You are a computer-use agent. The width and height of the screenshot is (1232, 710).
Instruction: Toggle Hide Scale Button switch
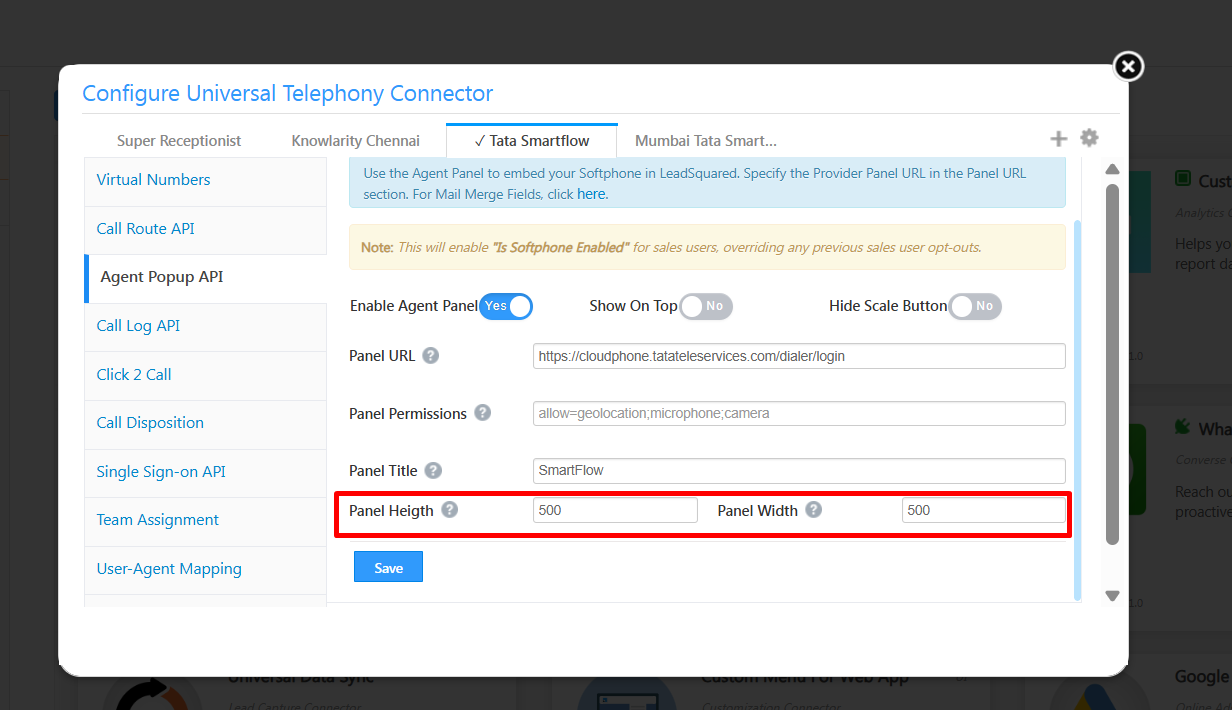click(975, 306)
